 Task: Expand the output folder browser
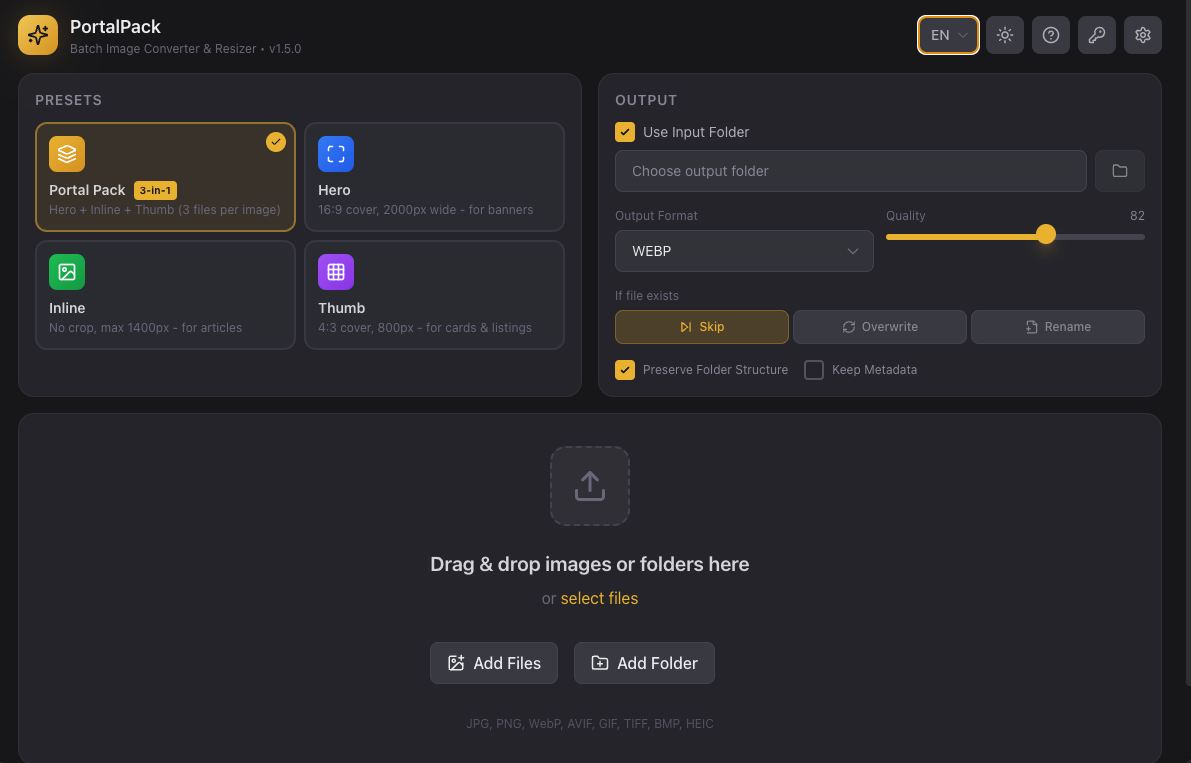pyautogui.click(x=1119, y=171)
